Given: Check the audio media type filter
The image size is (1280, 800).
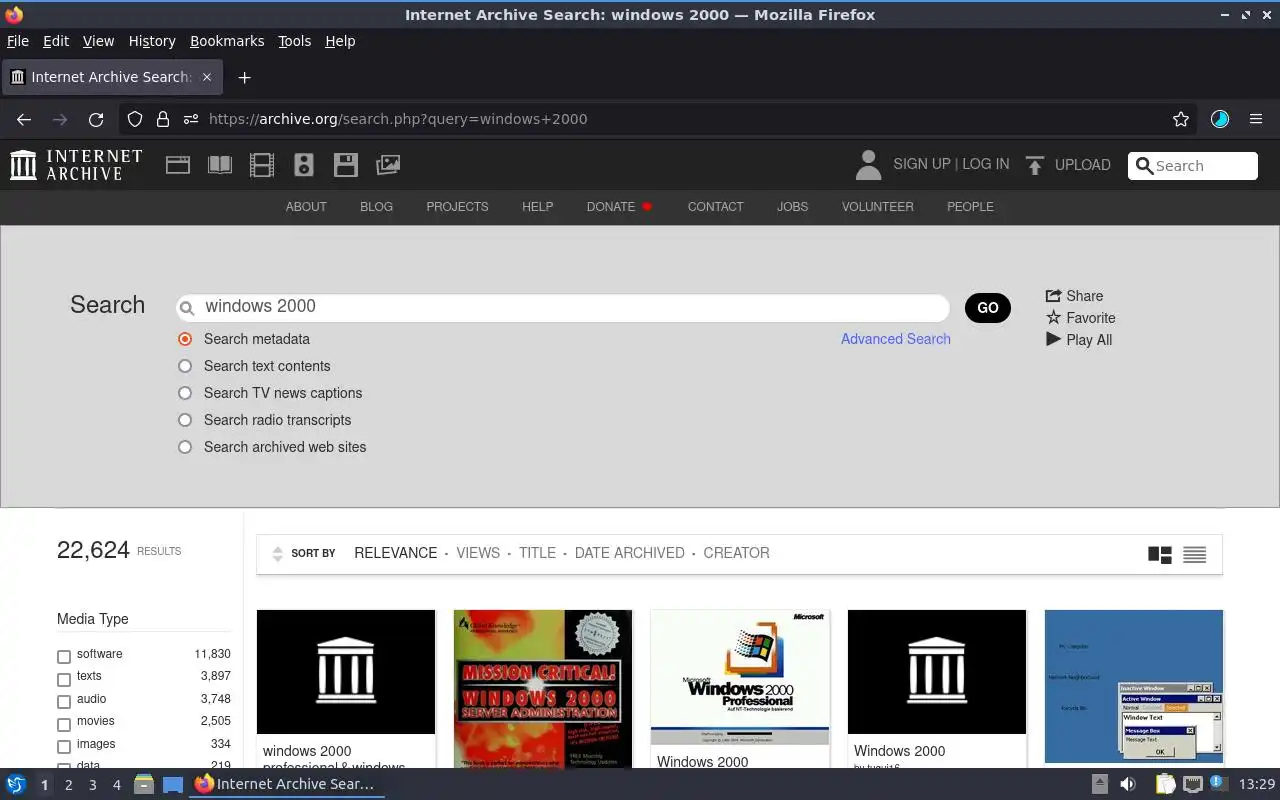Looking at the screenshot, I should [x=64, y=702].
